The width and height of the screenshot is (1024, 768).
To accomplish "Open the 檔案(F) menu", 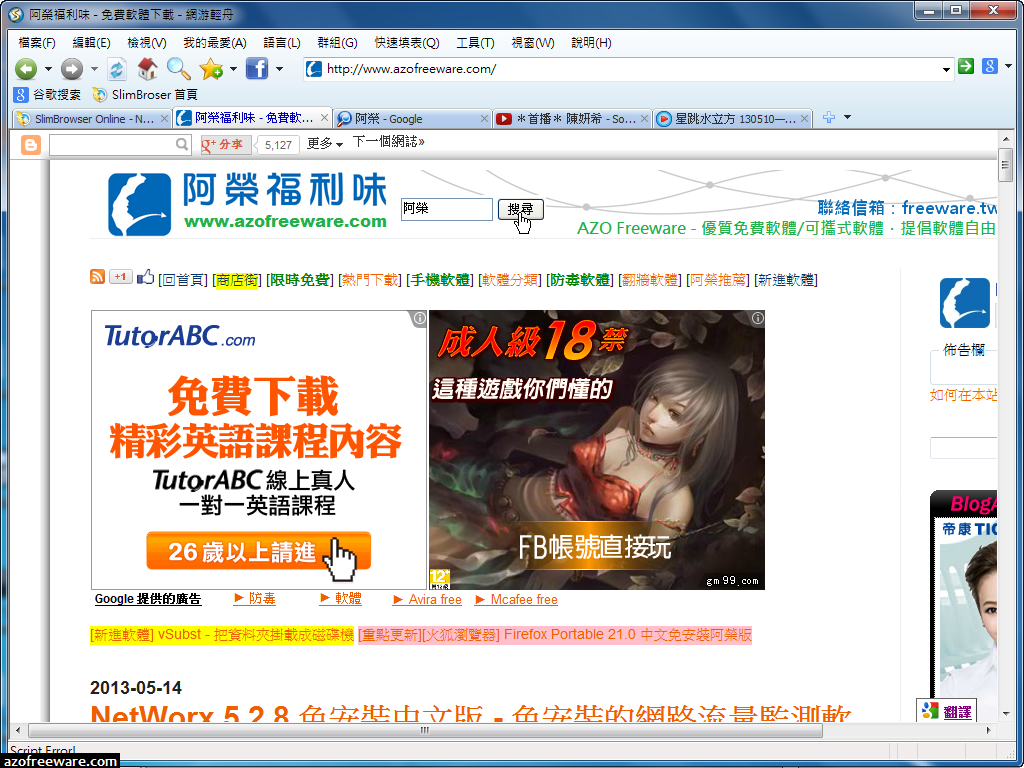I will (x=37, y=43).
